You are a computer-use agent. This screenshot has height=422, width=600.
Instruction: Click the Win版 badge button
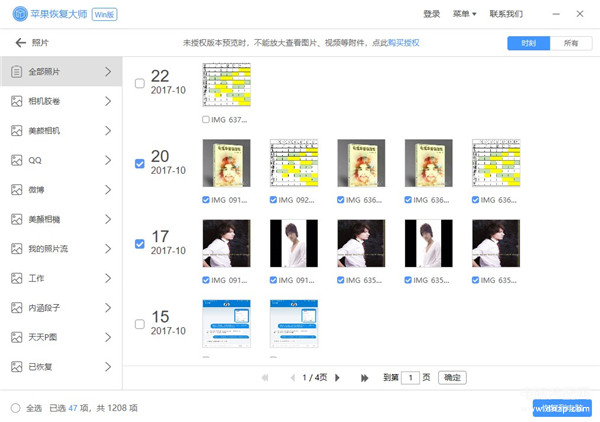click(x=104, y=15)
